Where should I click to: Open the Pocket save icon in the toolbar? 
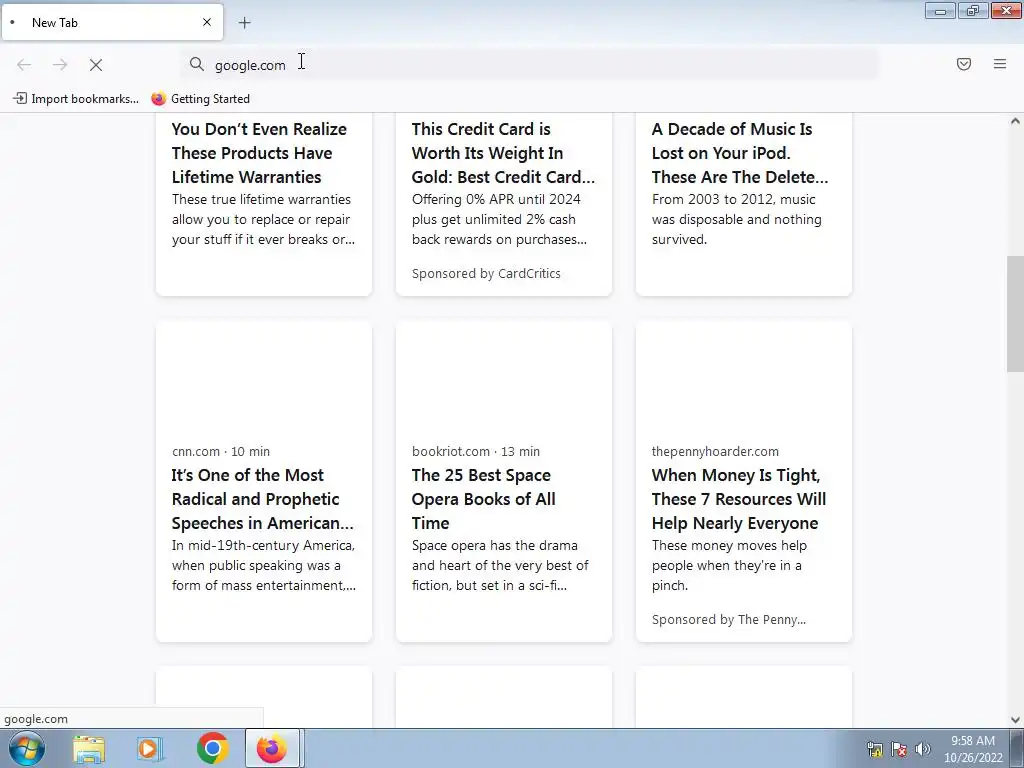click(964, 64)
